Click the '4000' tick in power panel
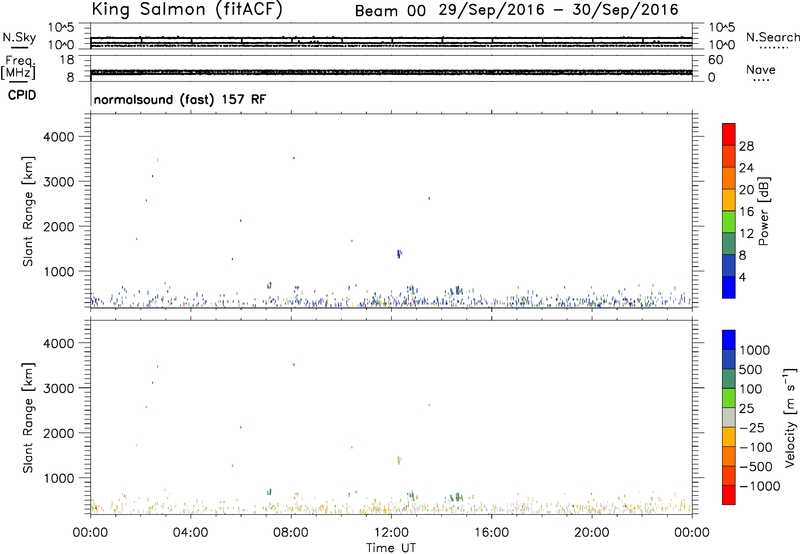Image resolution: width=800 pixels, height=554 pixels. (x=58, y=137)
